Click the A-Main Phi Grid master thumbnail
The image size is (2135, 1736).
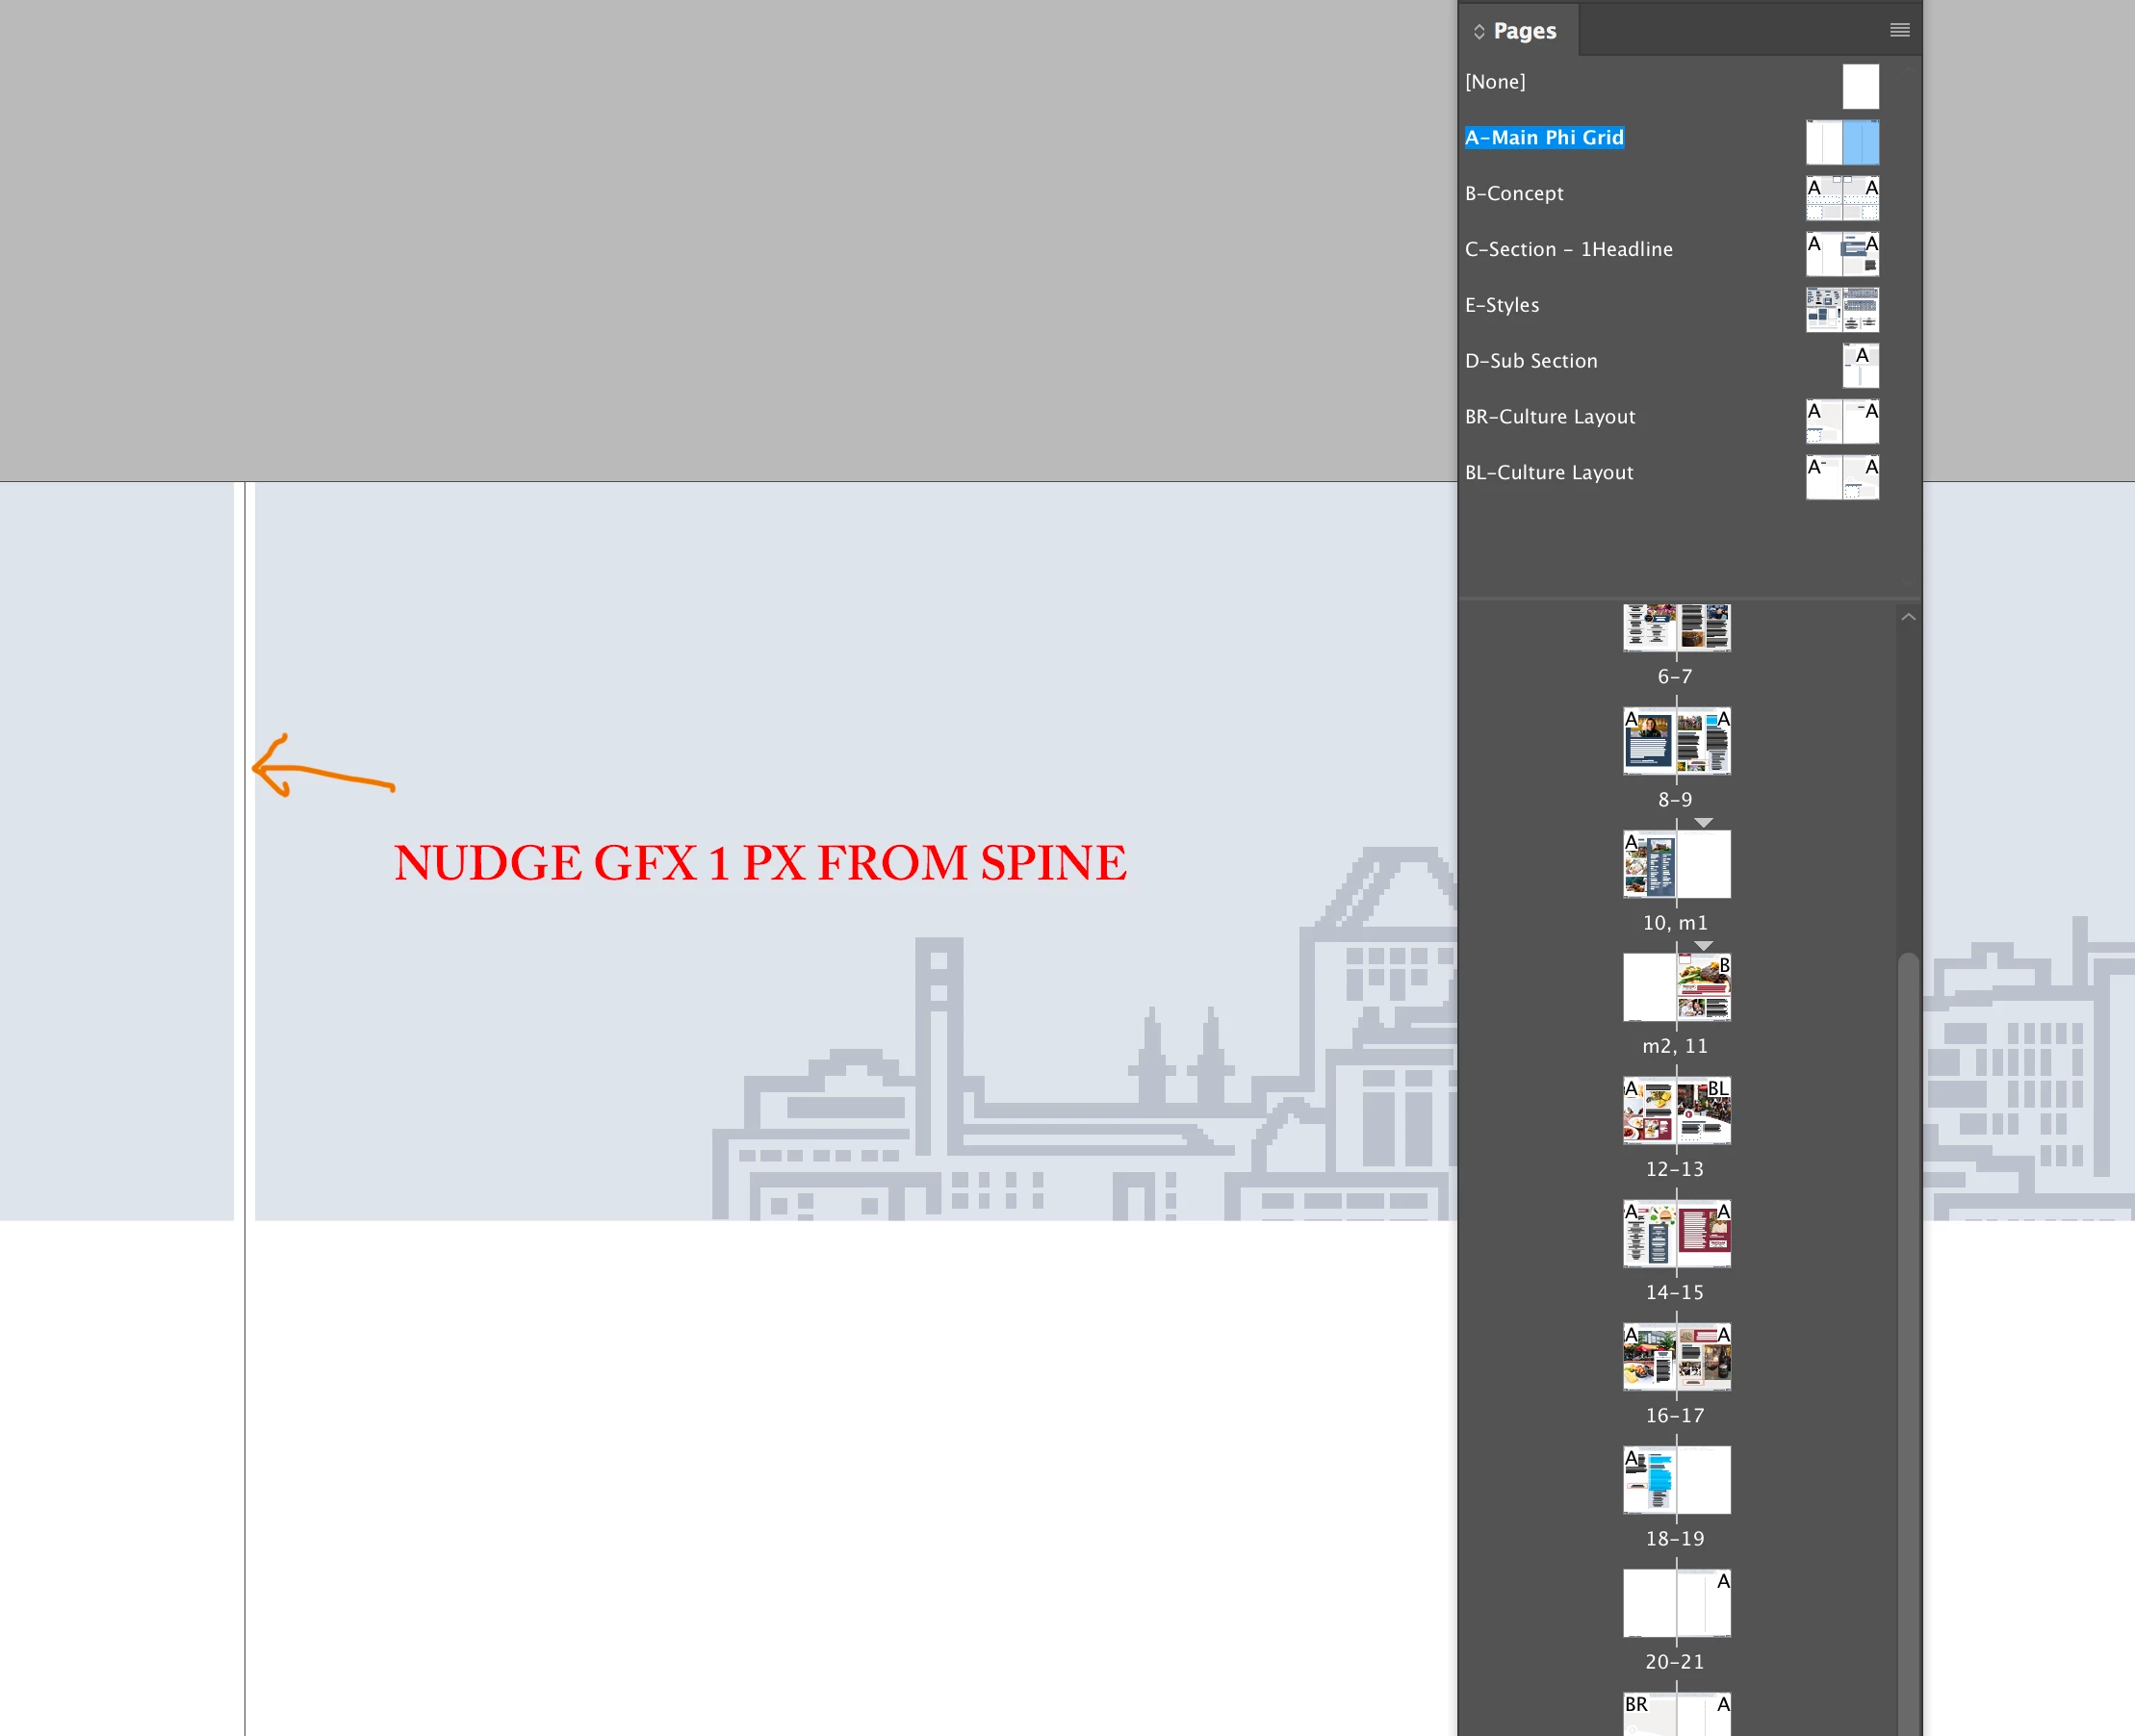point(1841,142)
